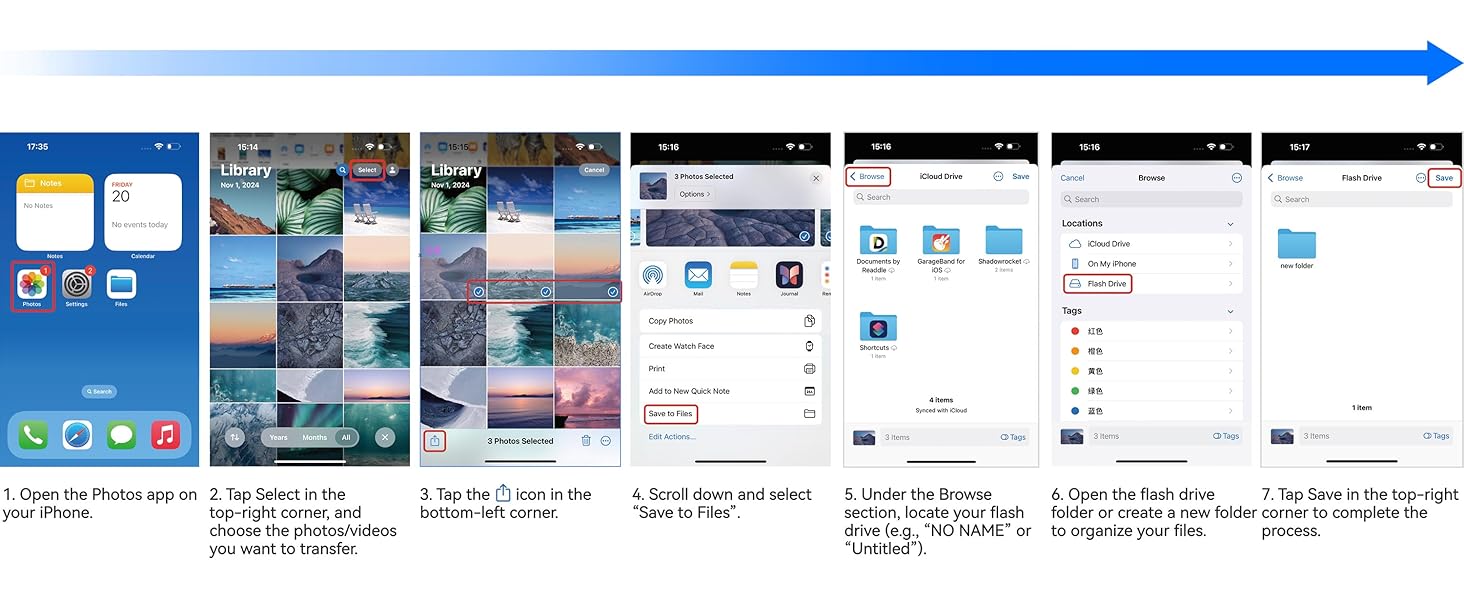
Task: Open the Calendar widget showing Friday 20
Action: [143, 212]
